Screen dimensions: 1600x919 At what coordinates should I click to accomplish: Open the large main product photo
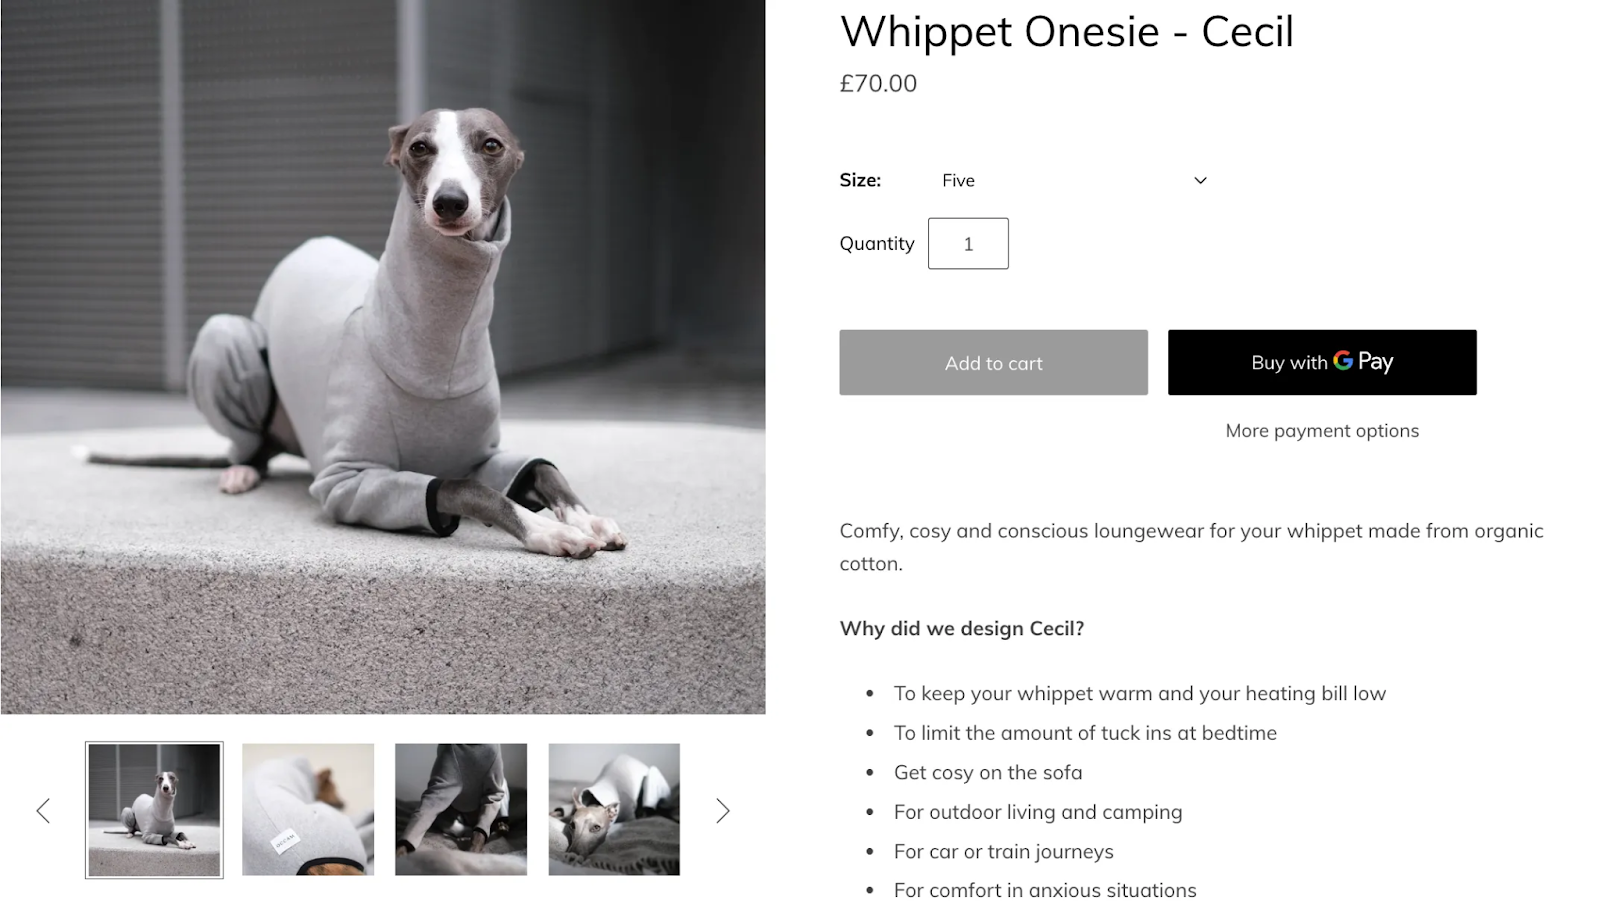click(383, 357)
